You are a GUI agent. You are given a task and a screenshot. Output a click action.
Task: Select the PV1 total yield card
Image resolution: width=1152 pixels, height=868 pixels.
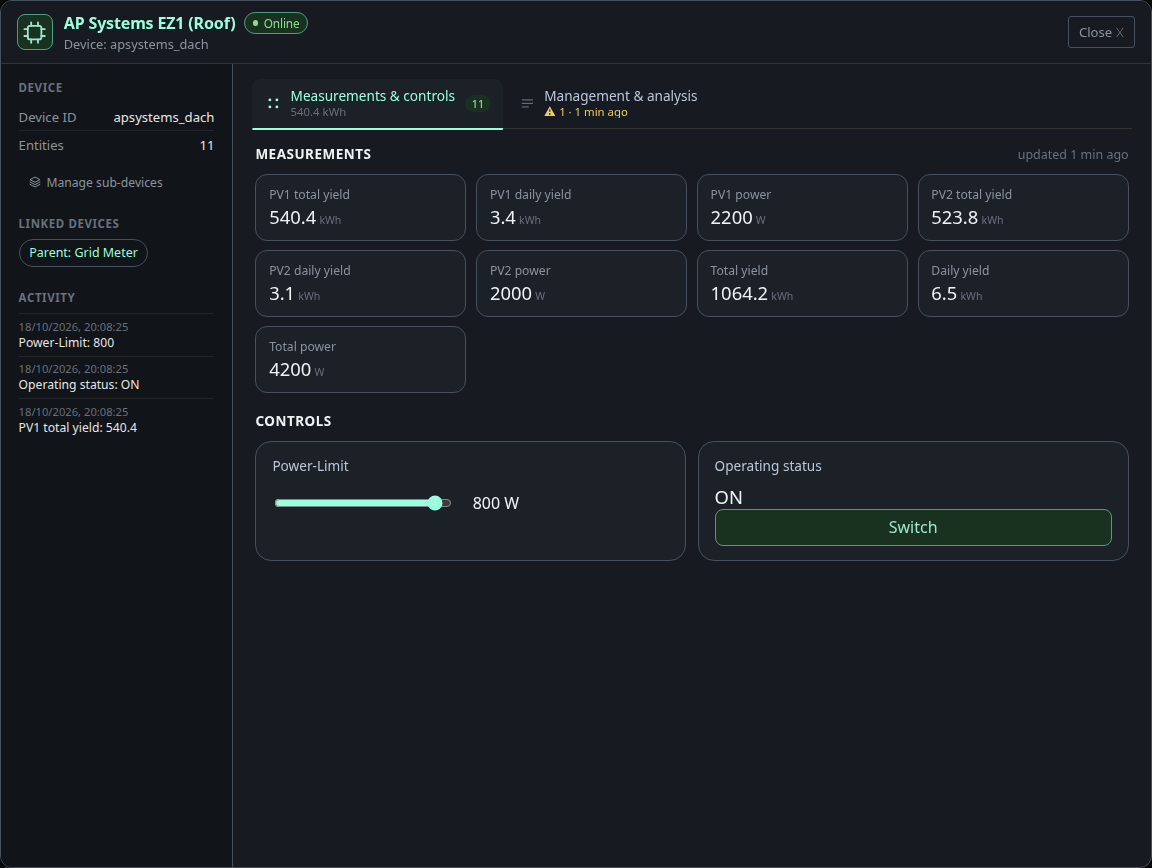pyautogui.click(x=360, y=207)
